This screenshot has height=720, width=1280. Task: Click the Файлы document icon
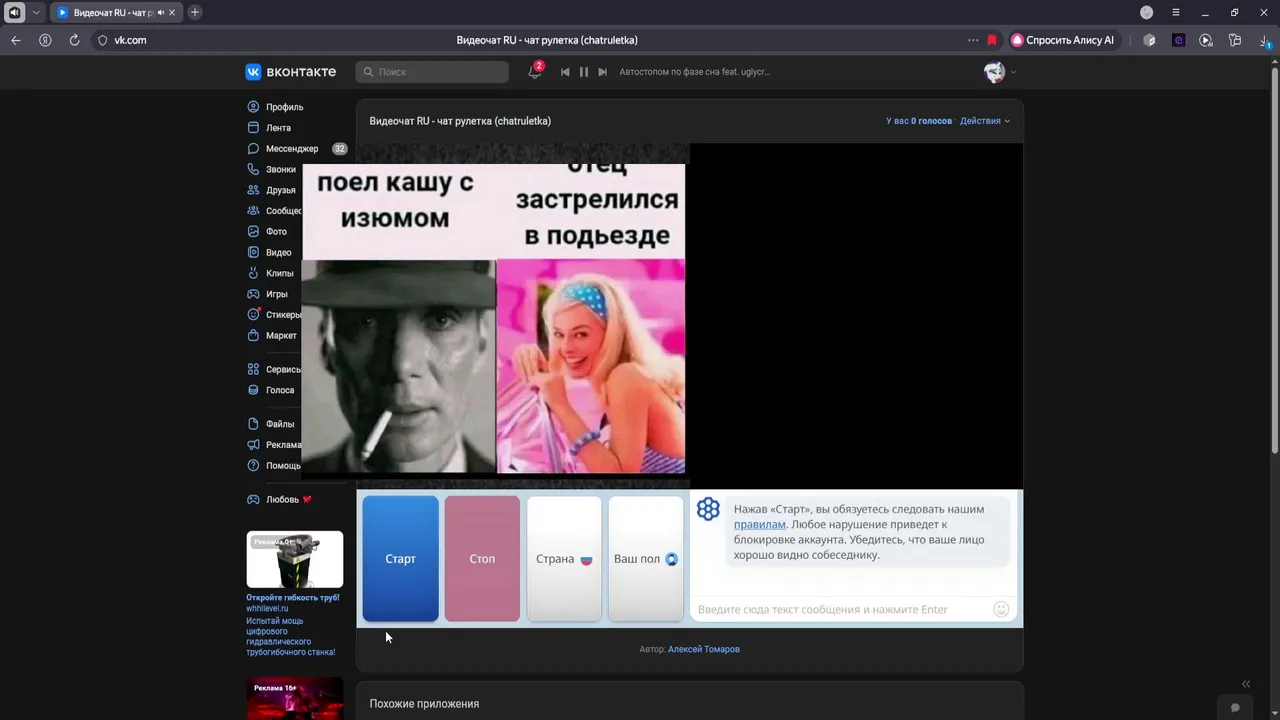point(253,424)
